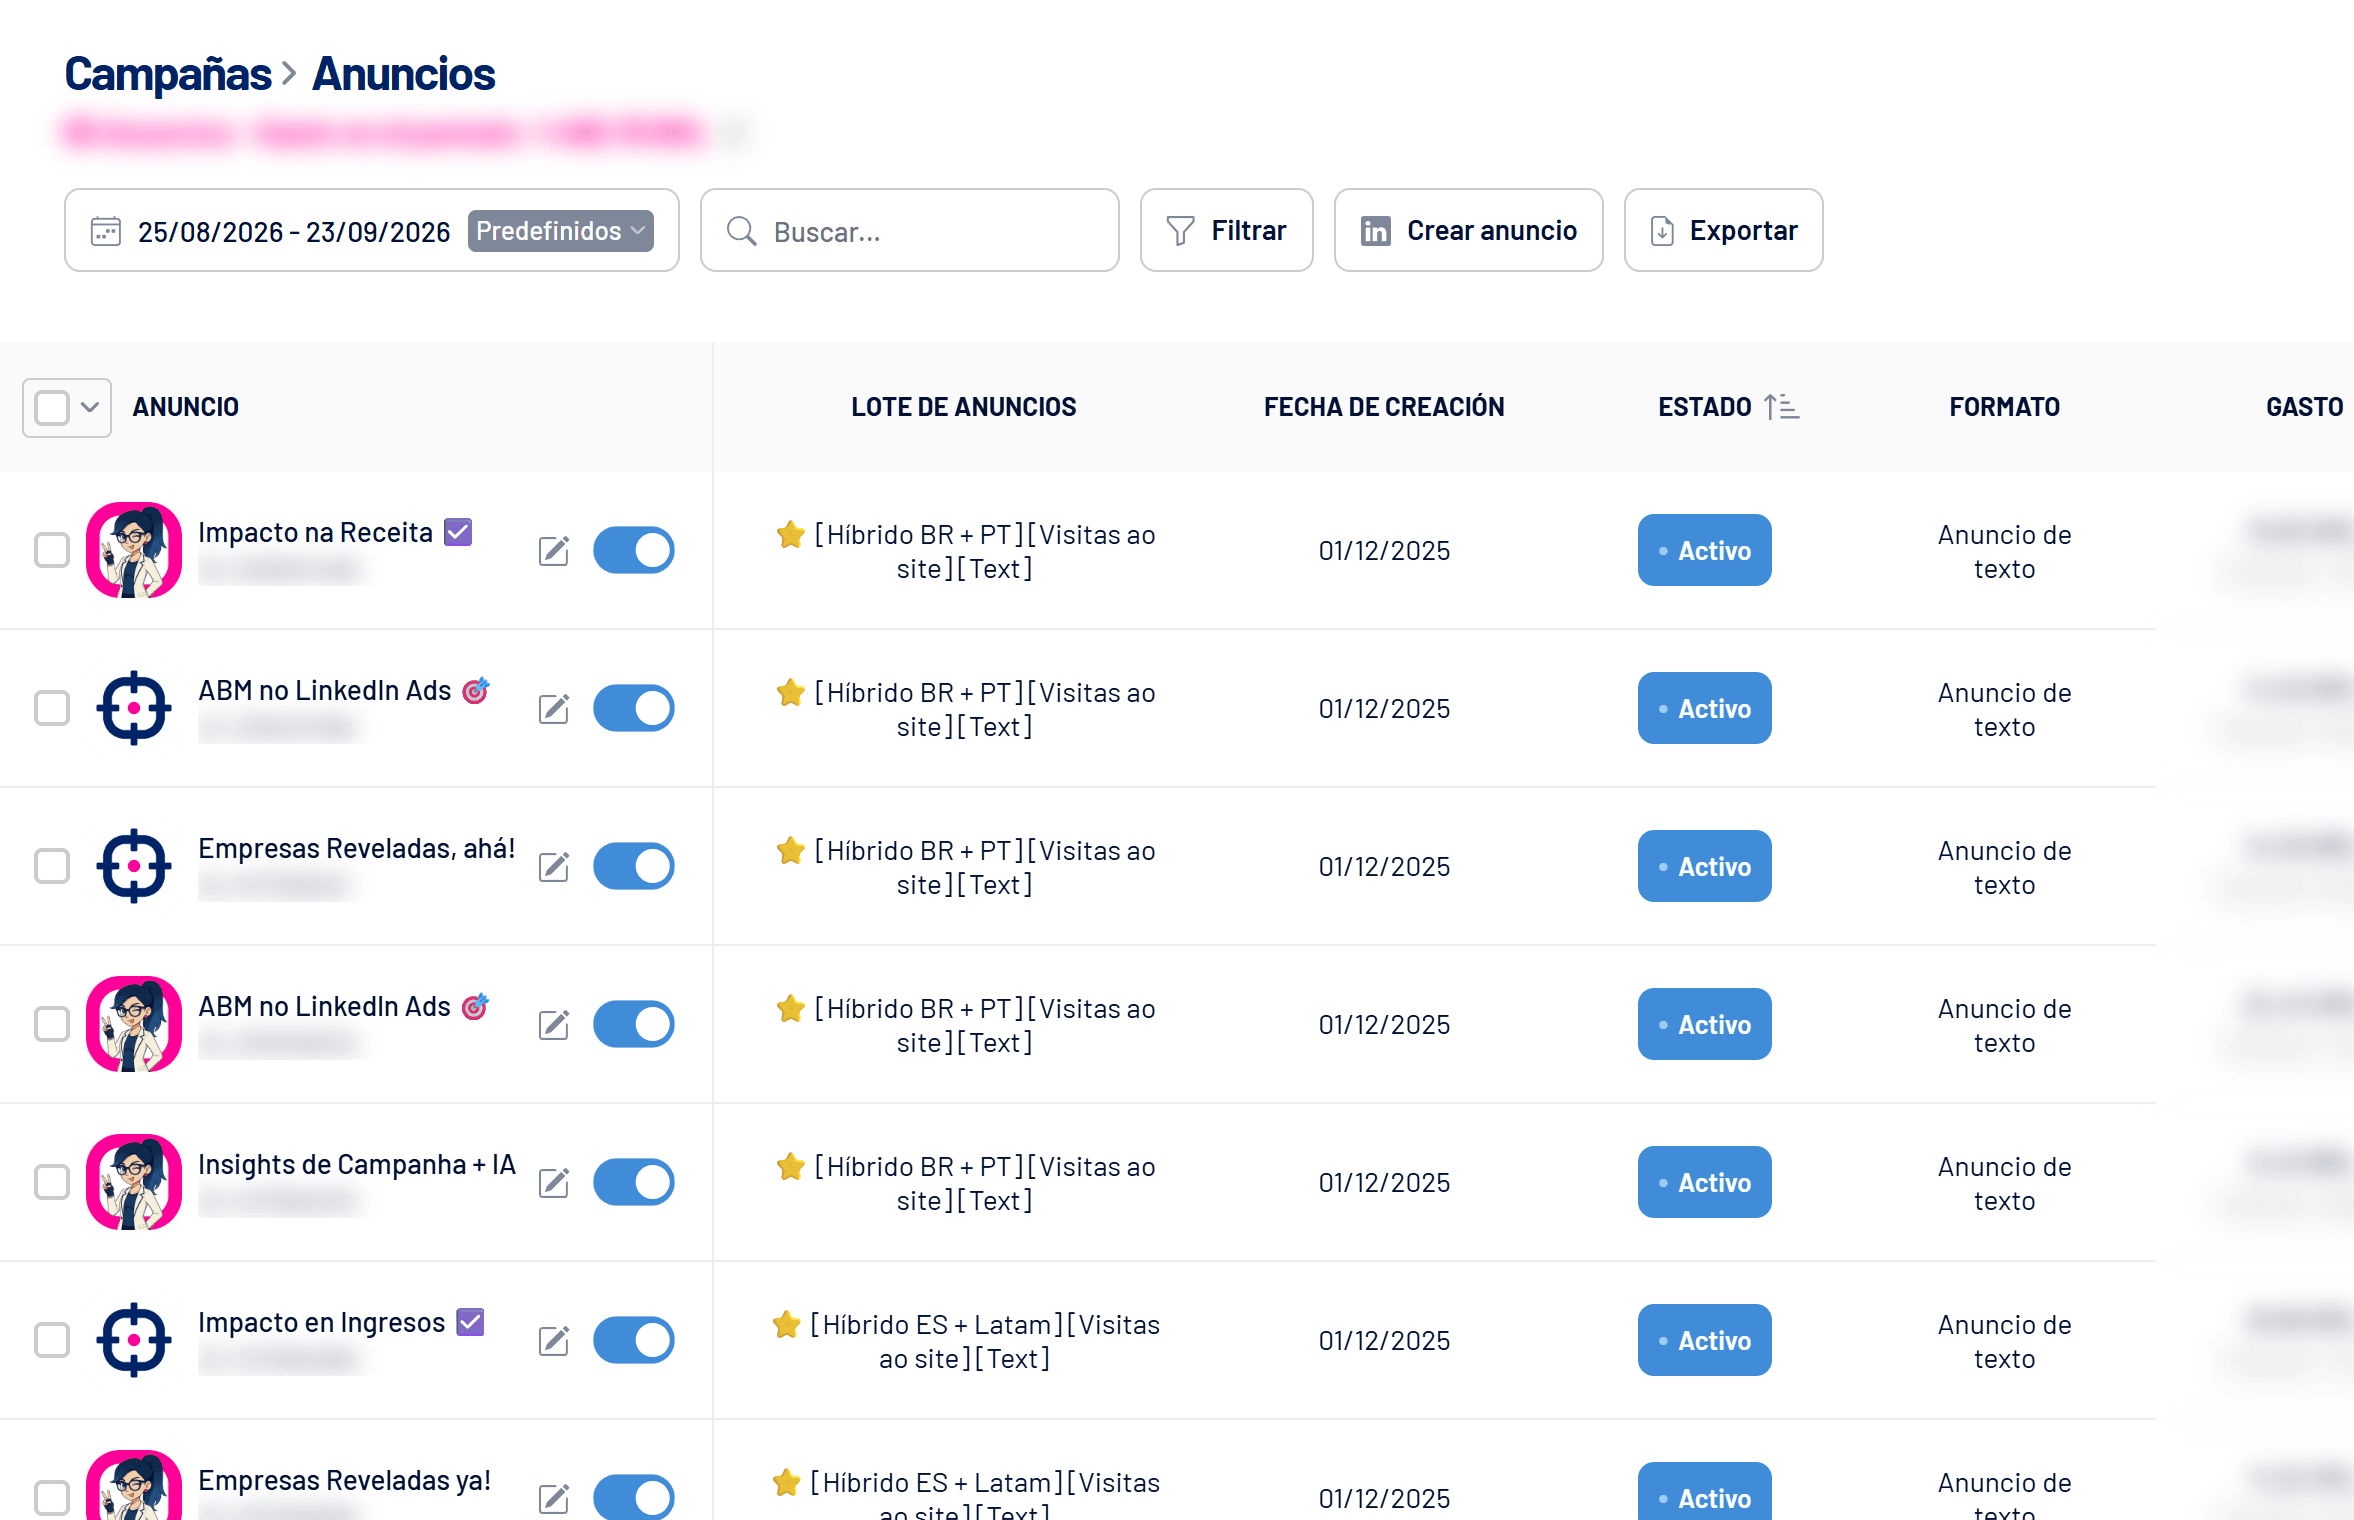Click star icon in Impacto en Ingresos lote
2354x1520 pixels.
click(787, 1324)
